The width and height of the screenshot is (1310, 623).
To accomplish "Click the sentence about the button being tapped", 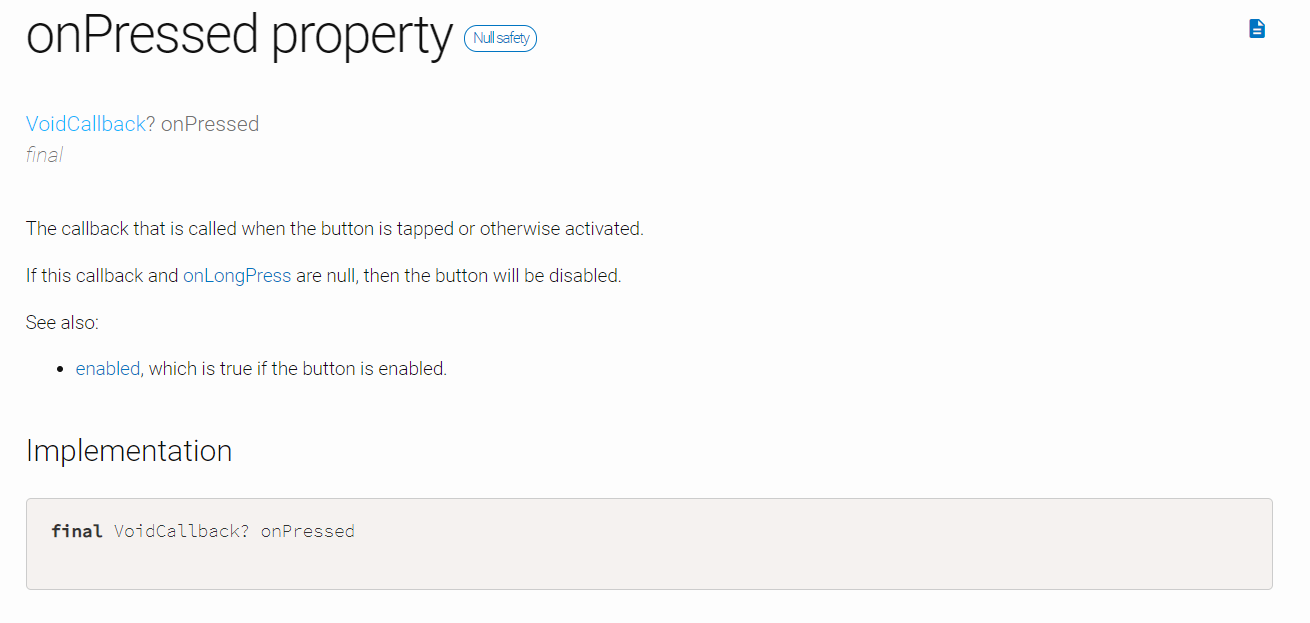I will [x=335, y=228].
